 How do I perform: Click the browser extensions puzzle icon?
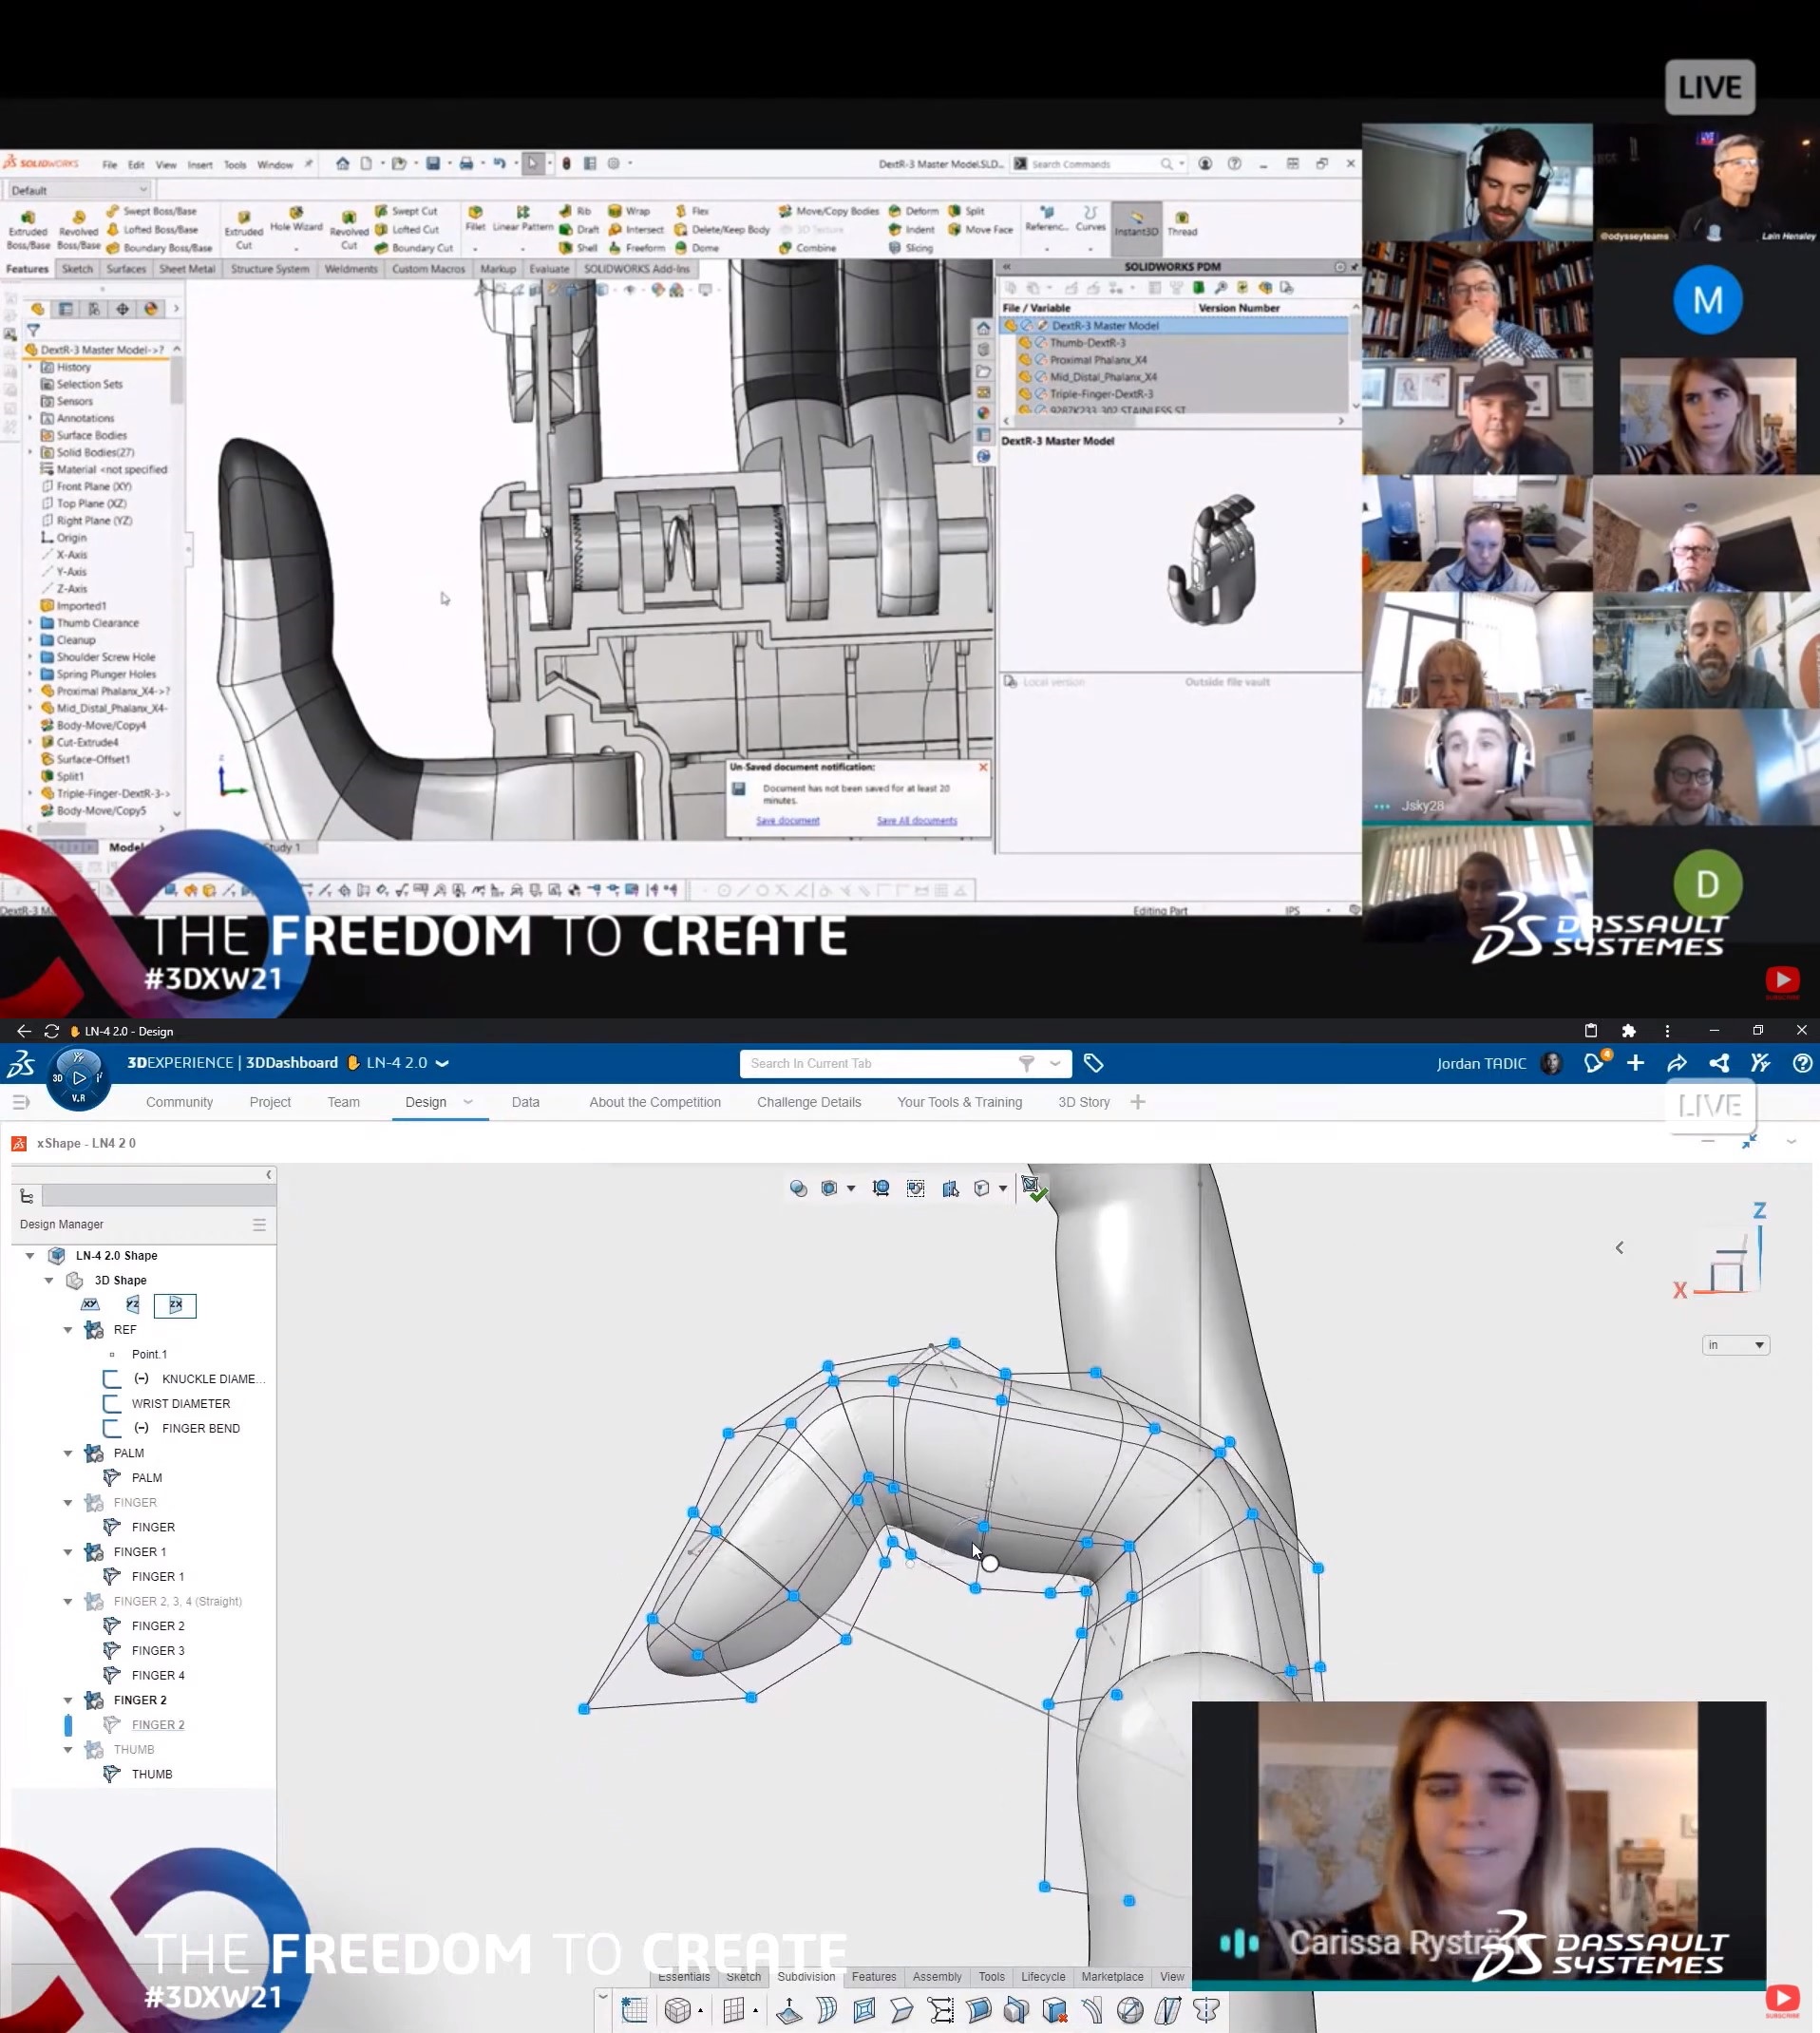tap(1628, 1031)
